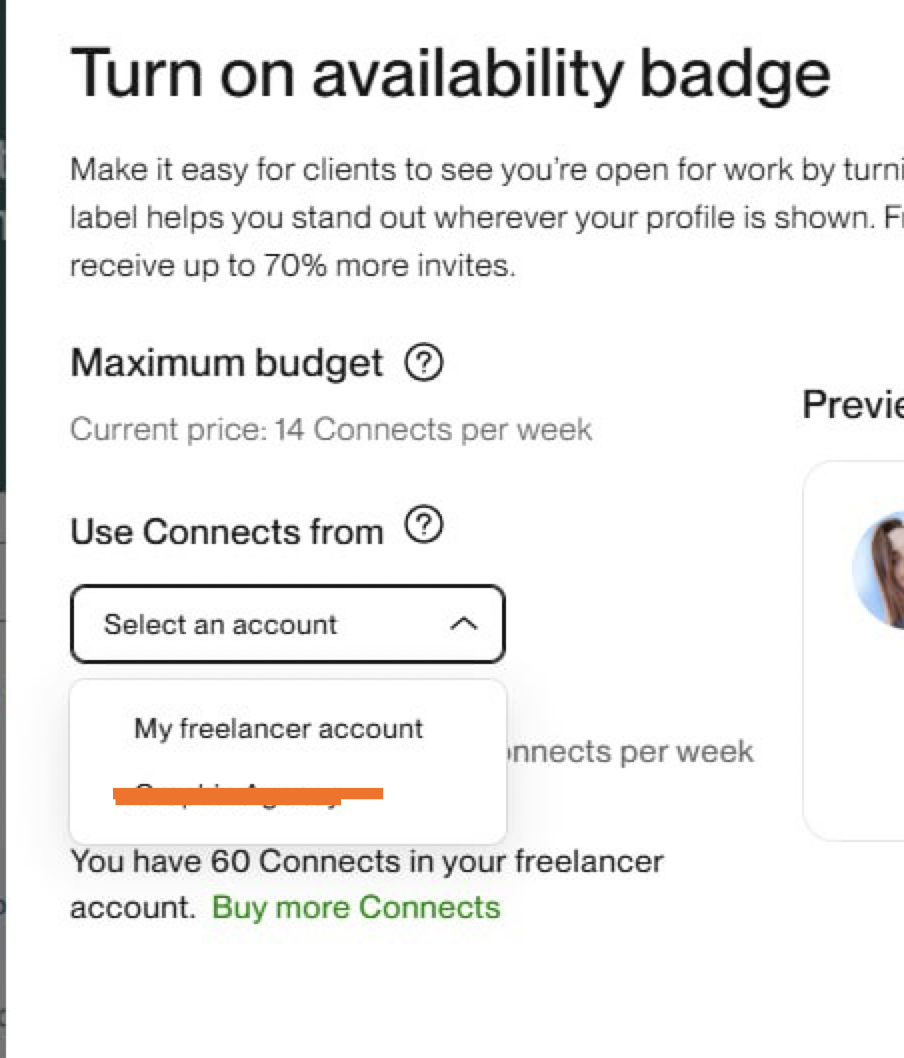Click the Use Connects from label
The width and height of the screenshot is (904, 1058).
click(x=227, y=531)
